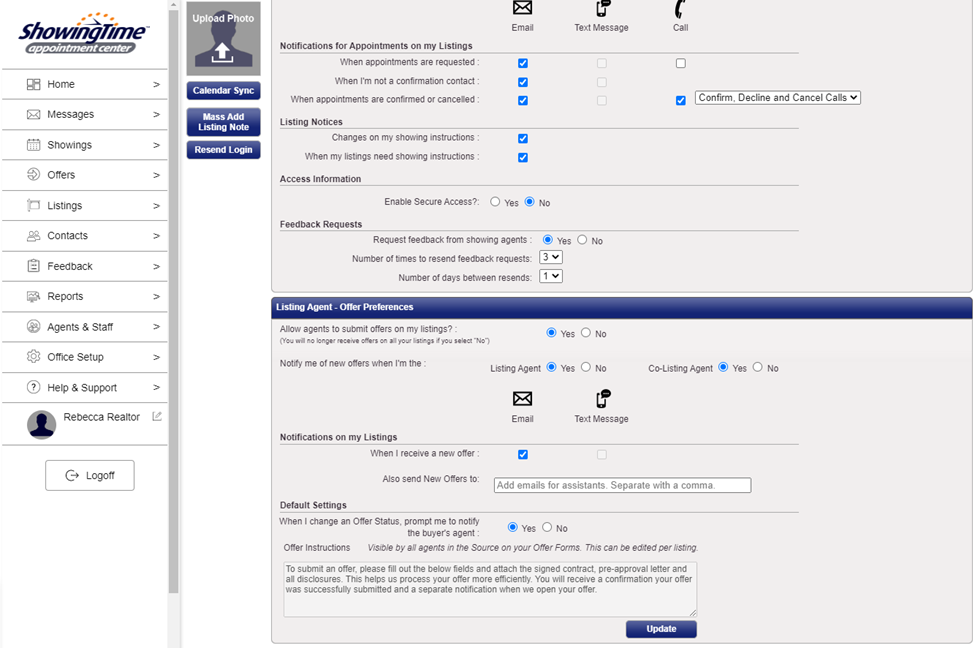
Task: Click the Agents & Staff icon
Action: 34,326
